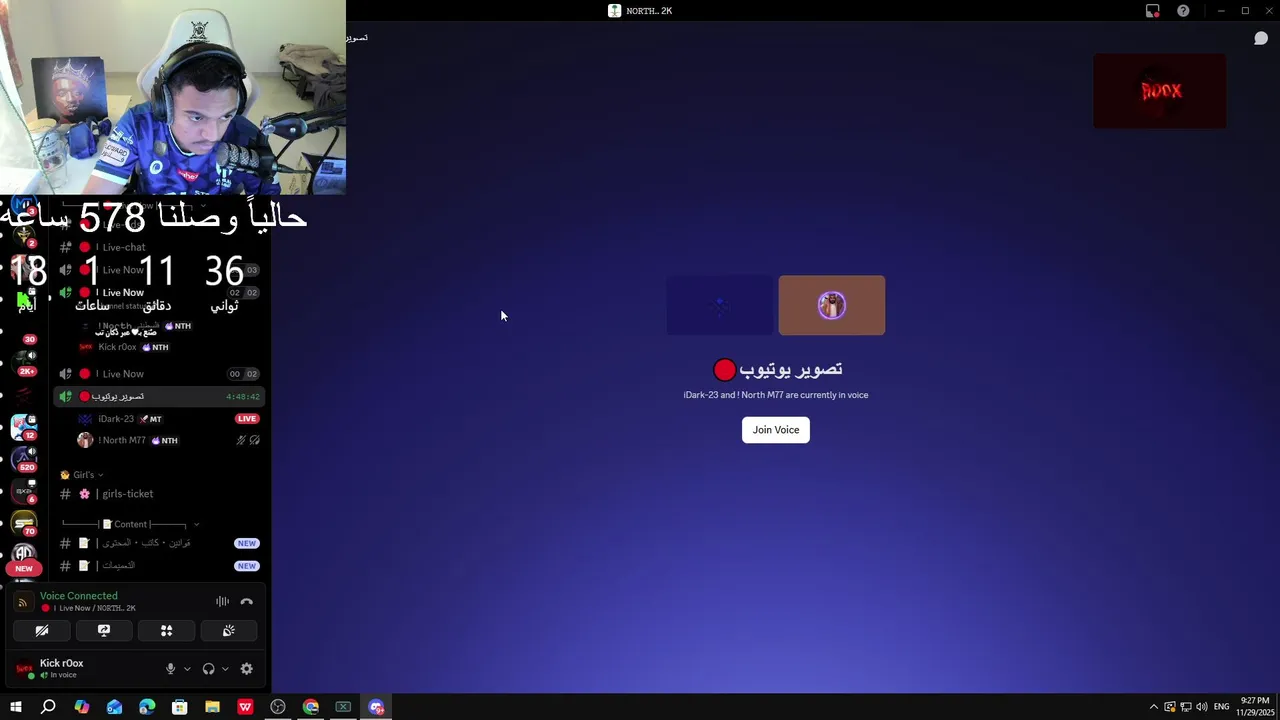
Task: Switch to Xbox Game Bar taskbar icon
Action: tap(343, 707)
